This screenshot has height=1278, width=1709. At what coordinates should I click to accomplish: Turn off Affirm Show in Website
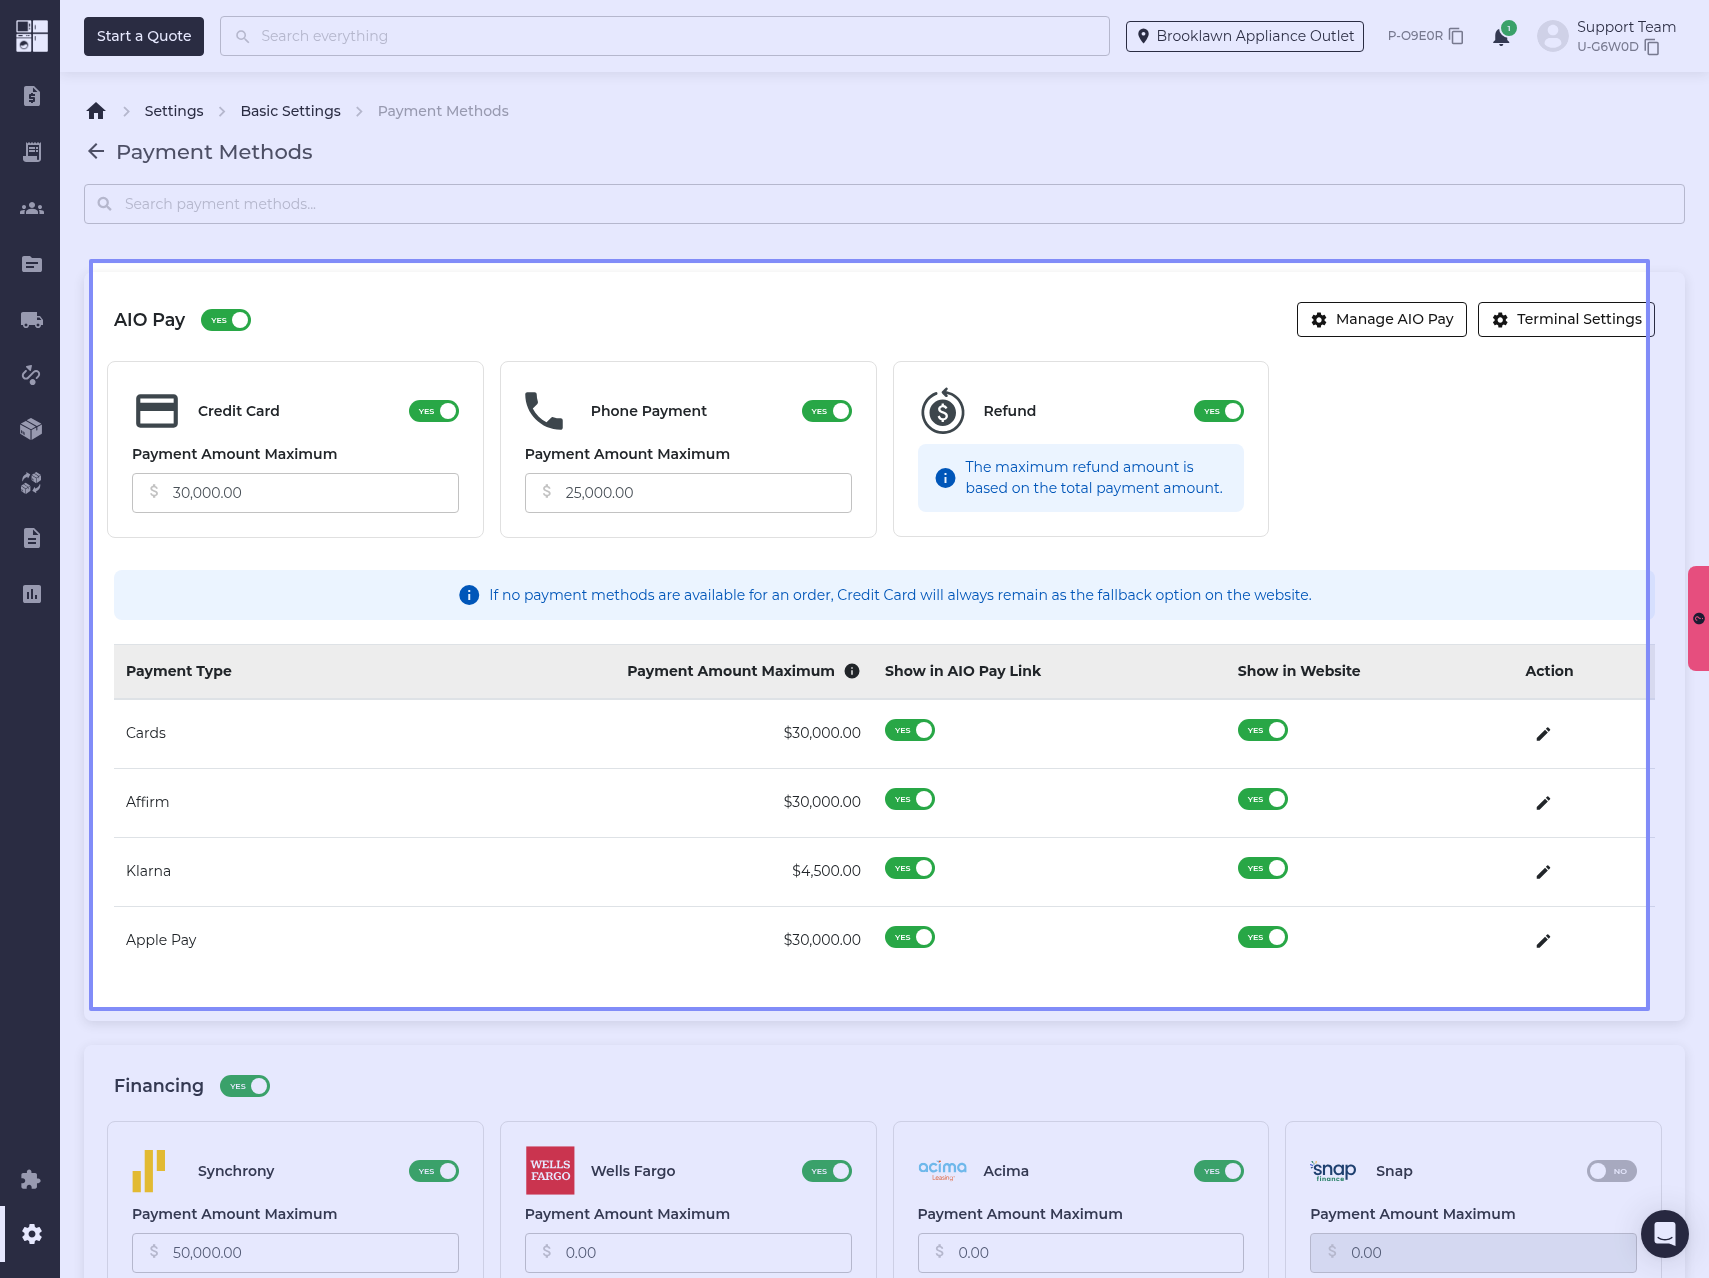[x=1262, y=799]
